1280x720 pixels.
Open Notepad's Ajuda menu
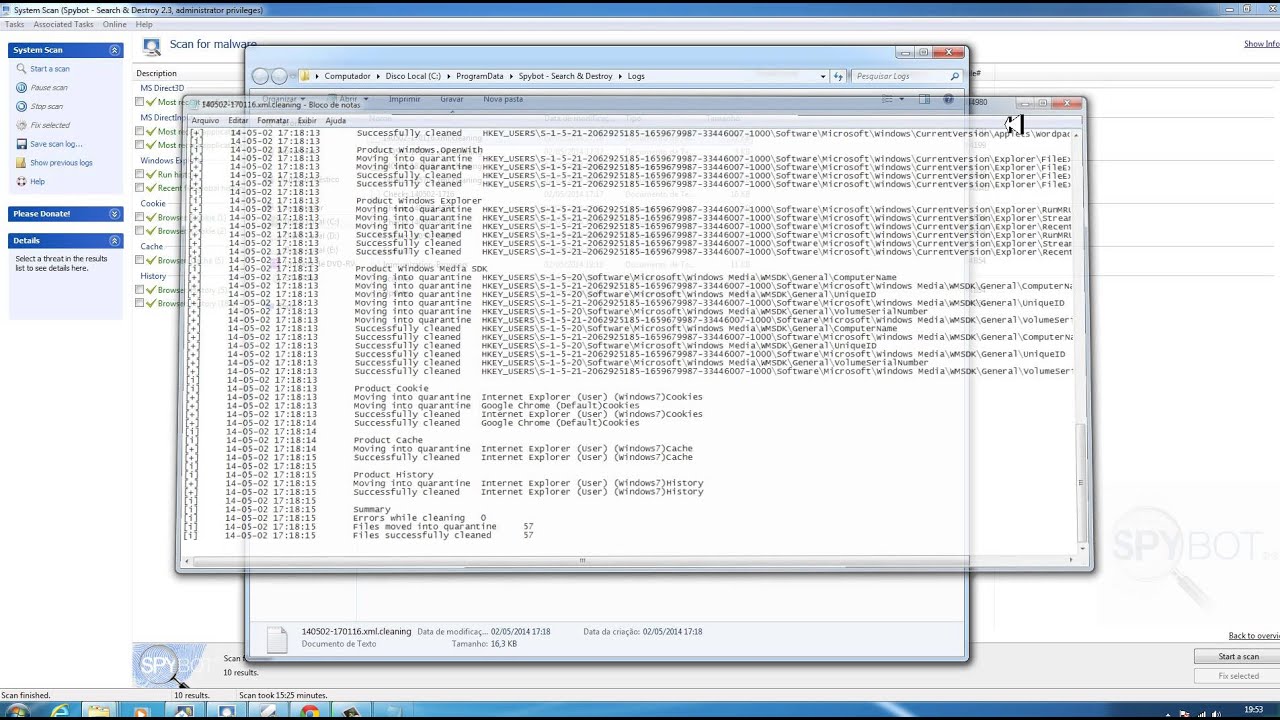336,121
